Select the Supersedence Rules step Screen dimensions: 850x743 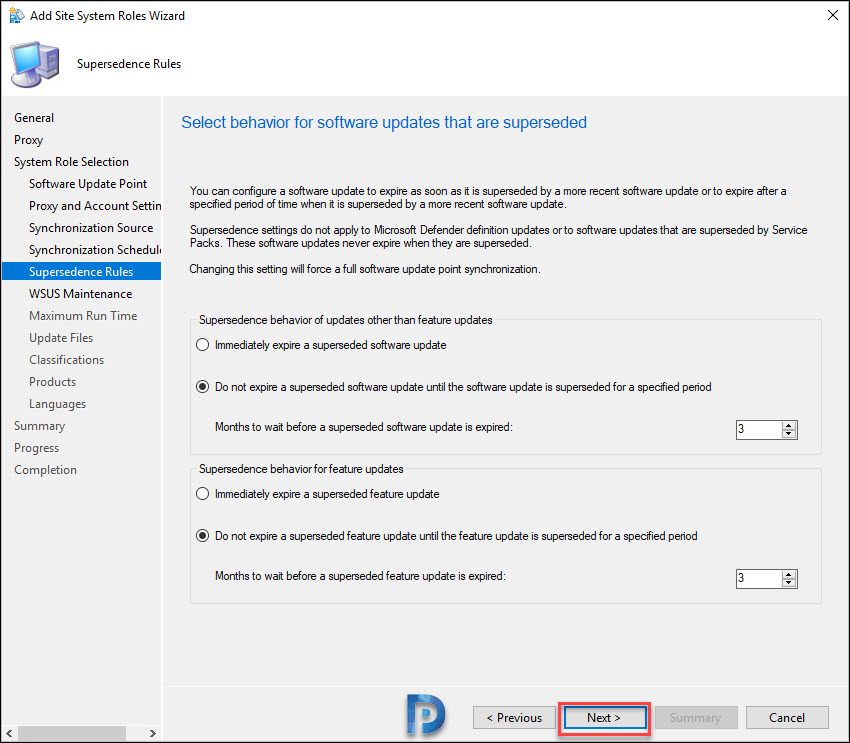81,272
